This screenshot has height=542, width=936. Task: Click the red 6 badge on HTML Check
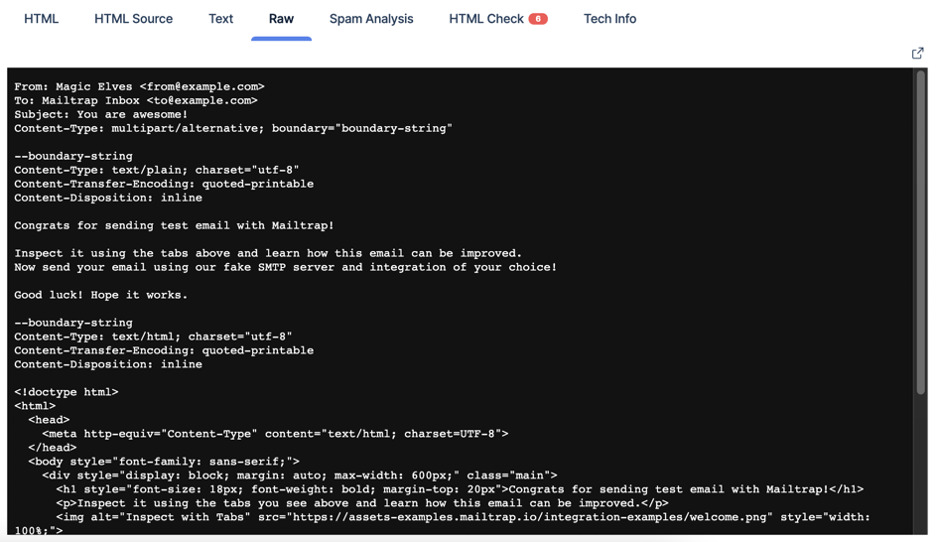[538, 19]
